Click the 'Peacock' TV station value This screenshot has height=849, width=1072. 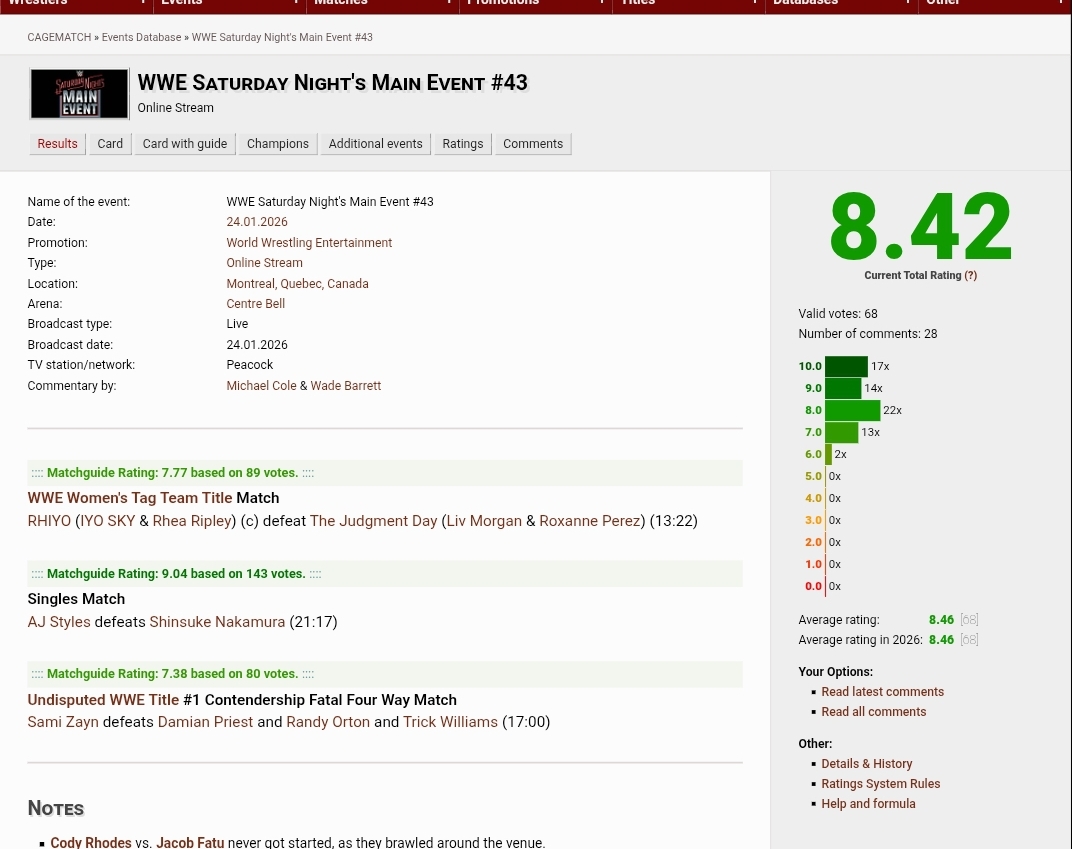[x=250, y=364]
